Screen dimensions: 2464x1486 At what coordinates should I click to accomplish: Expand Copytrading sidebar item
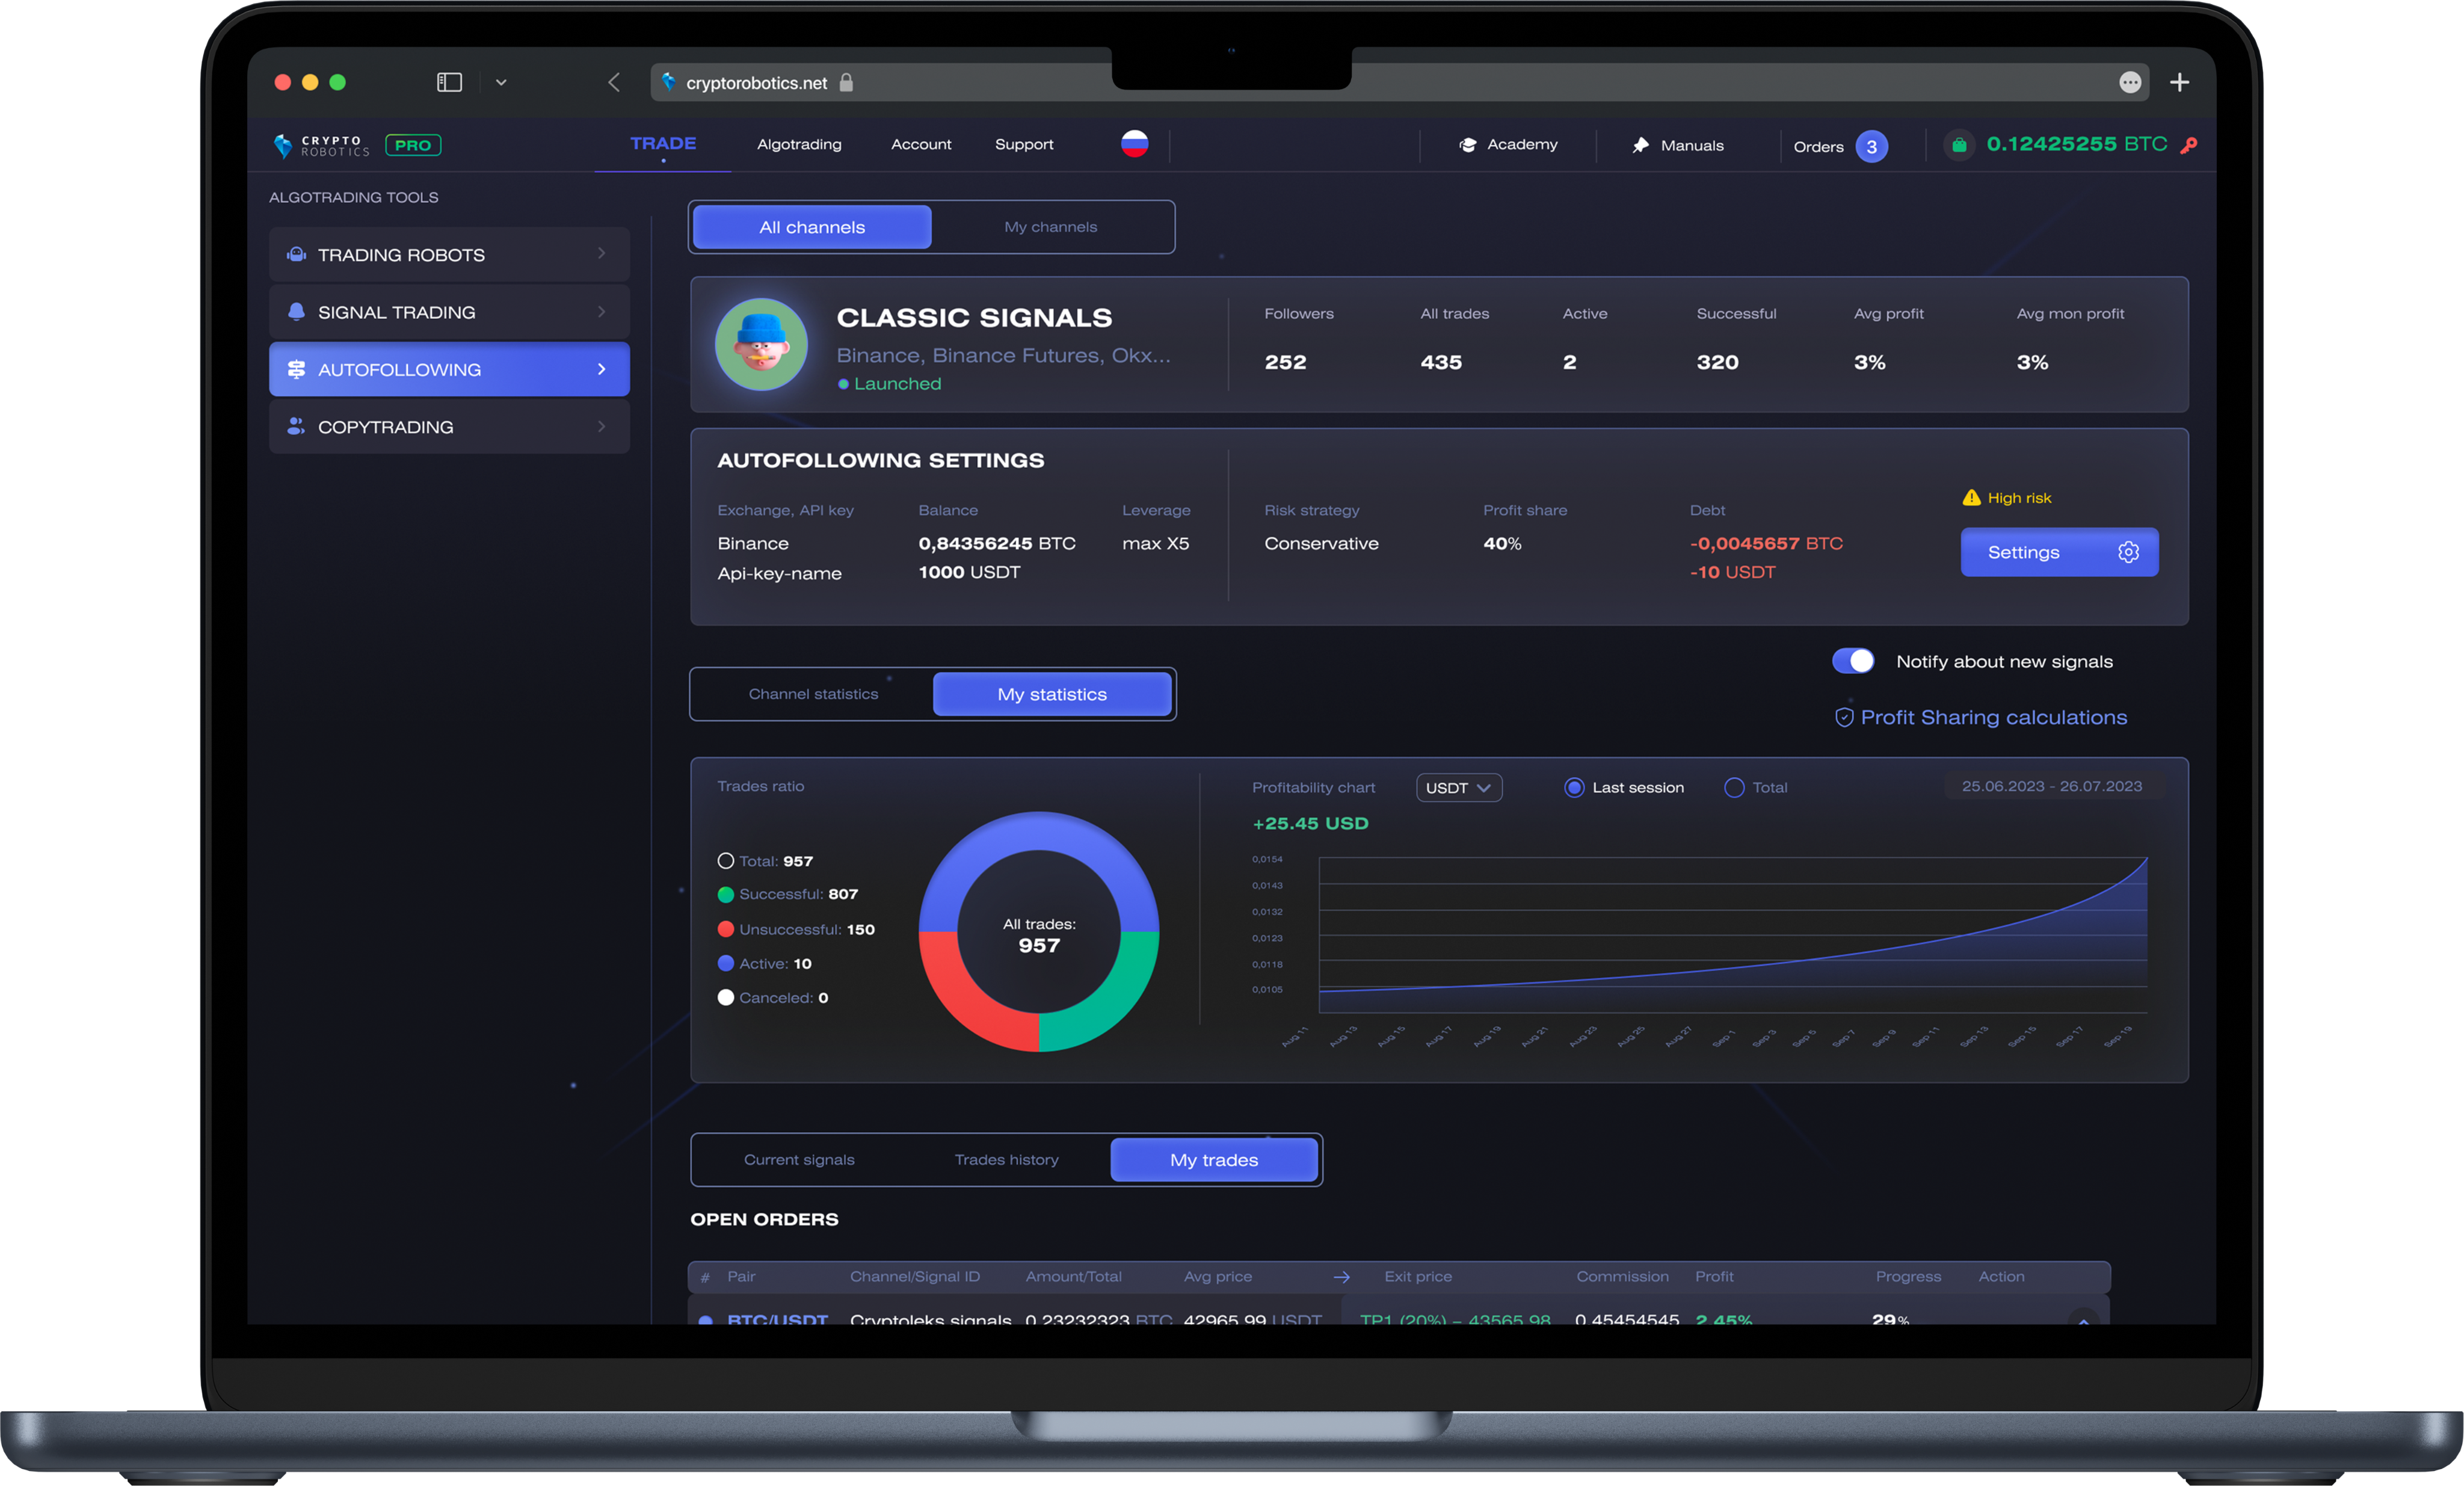click(x=449, y=426)
